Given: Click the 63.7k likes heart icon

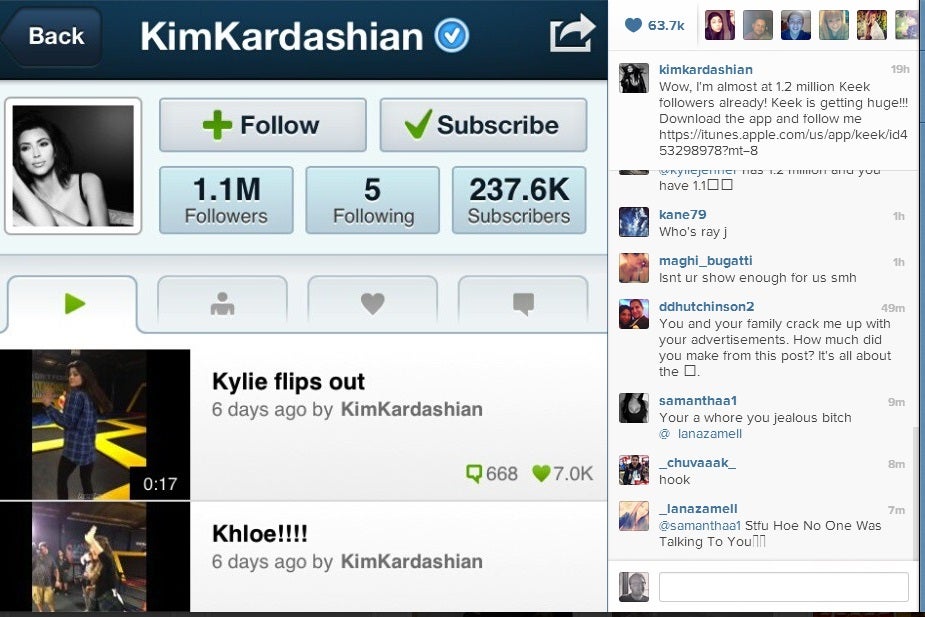Looking at the screenshot, I should point(633,25).
